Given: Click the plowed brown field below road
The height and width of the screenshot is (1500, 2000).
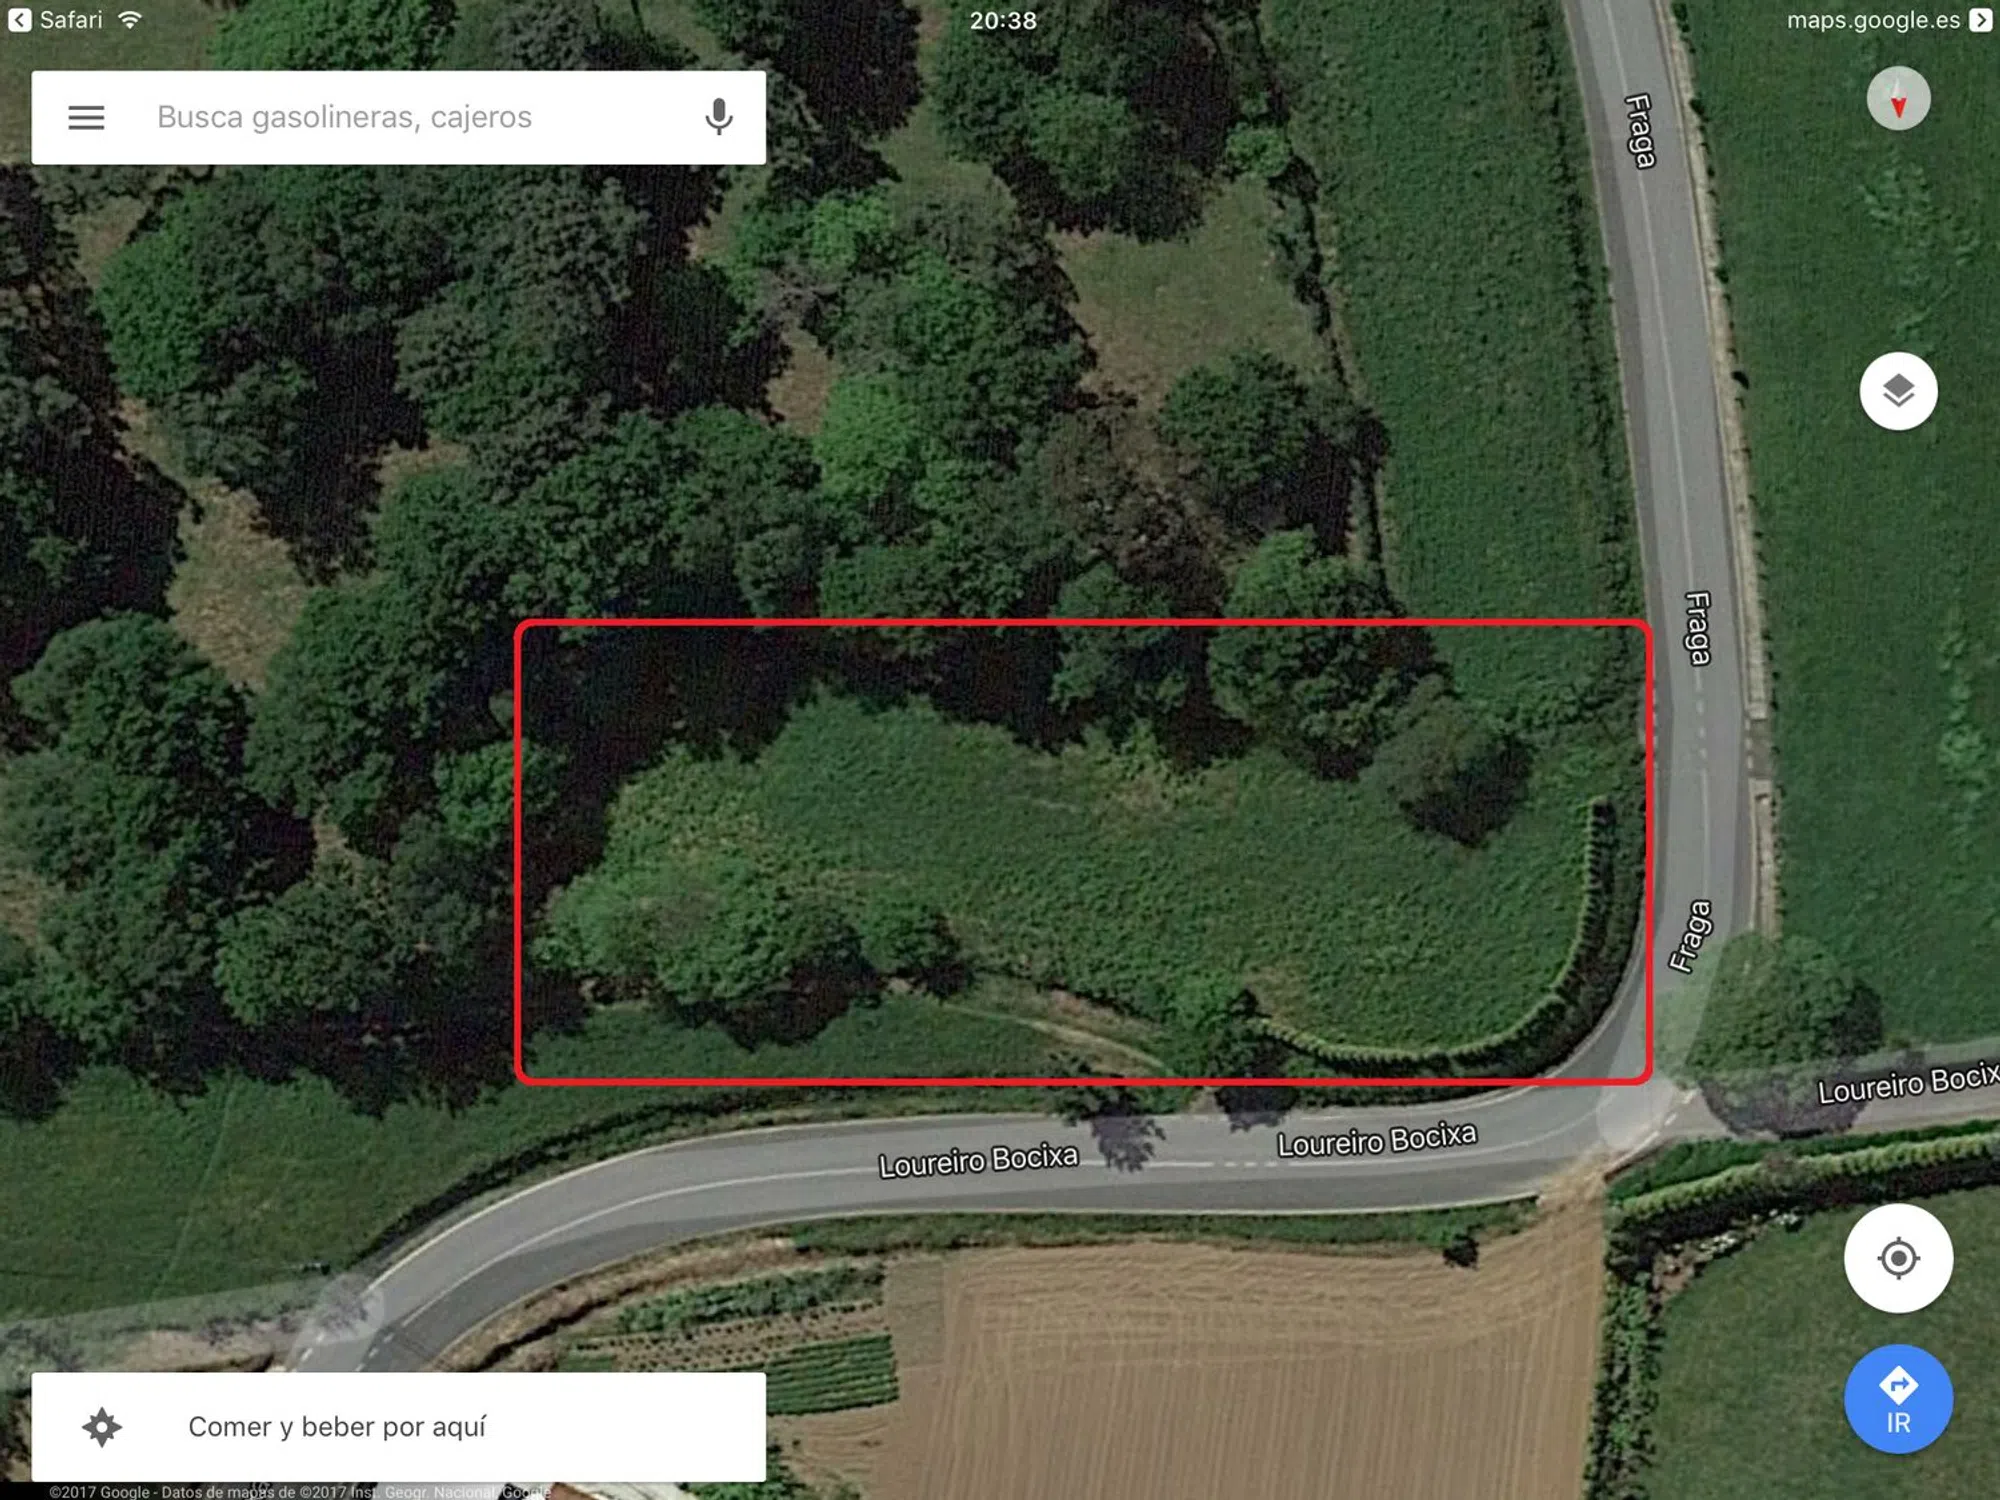Looking at the screenshot, I should (x=1250, y=1370).
